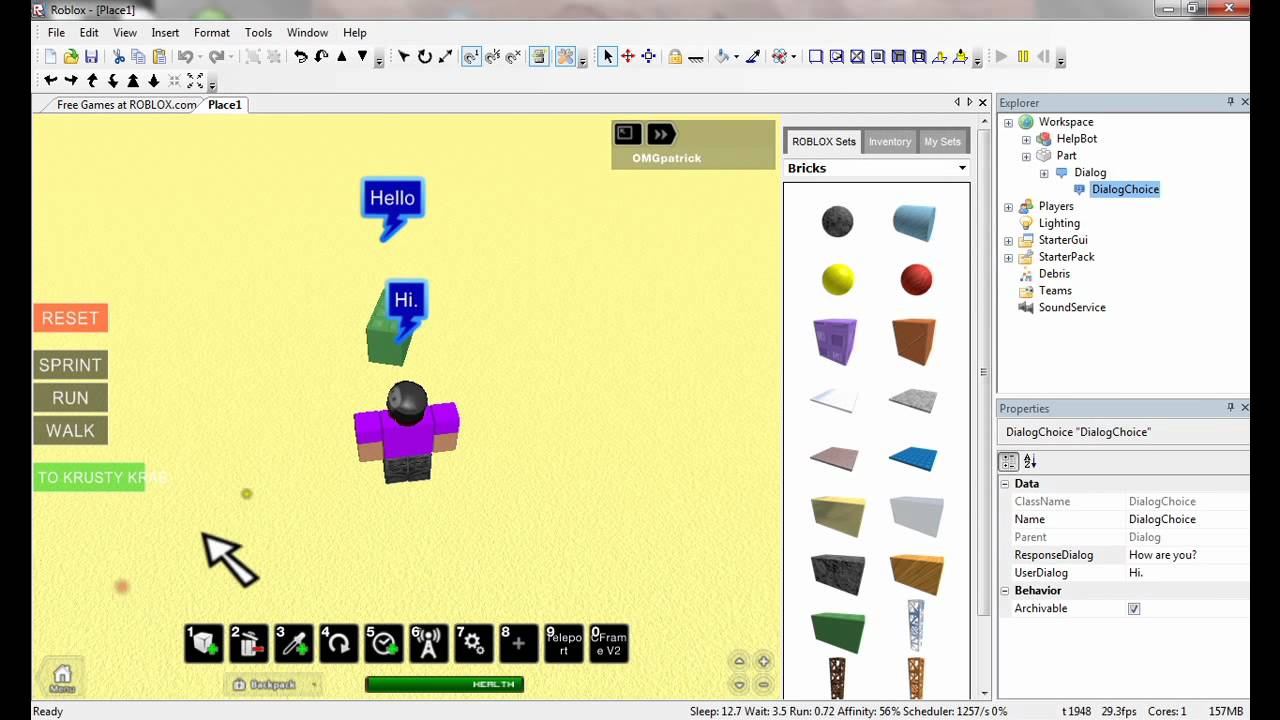
Task: Switch to Free Games at ROBLOX.com tab
Action: point(126,105)
